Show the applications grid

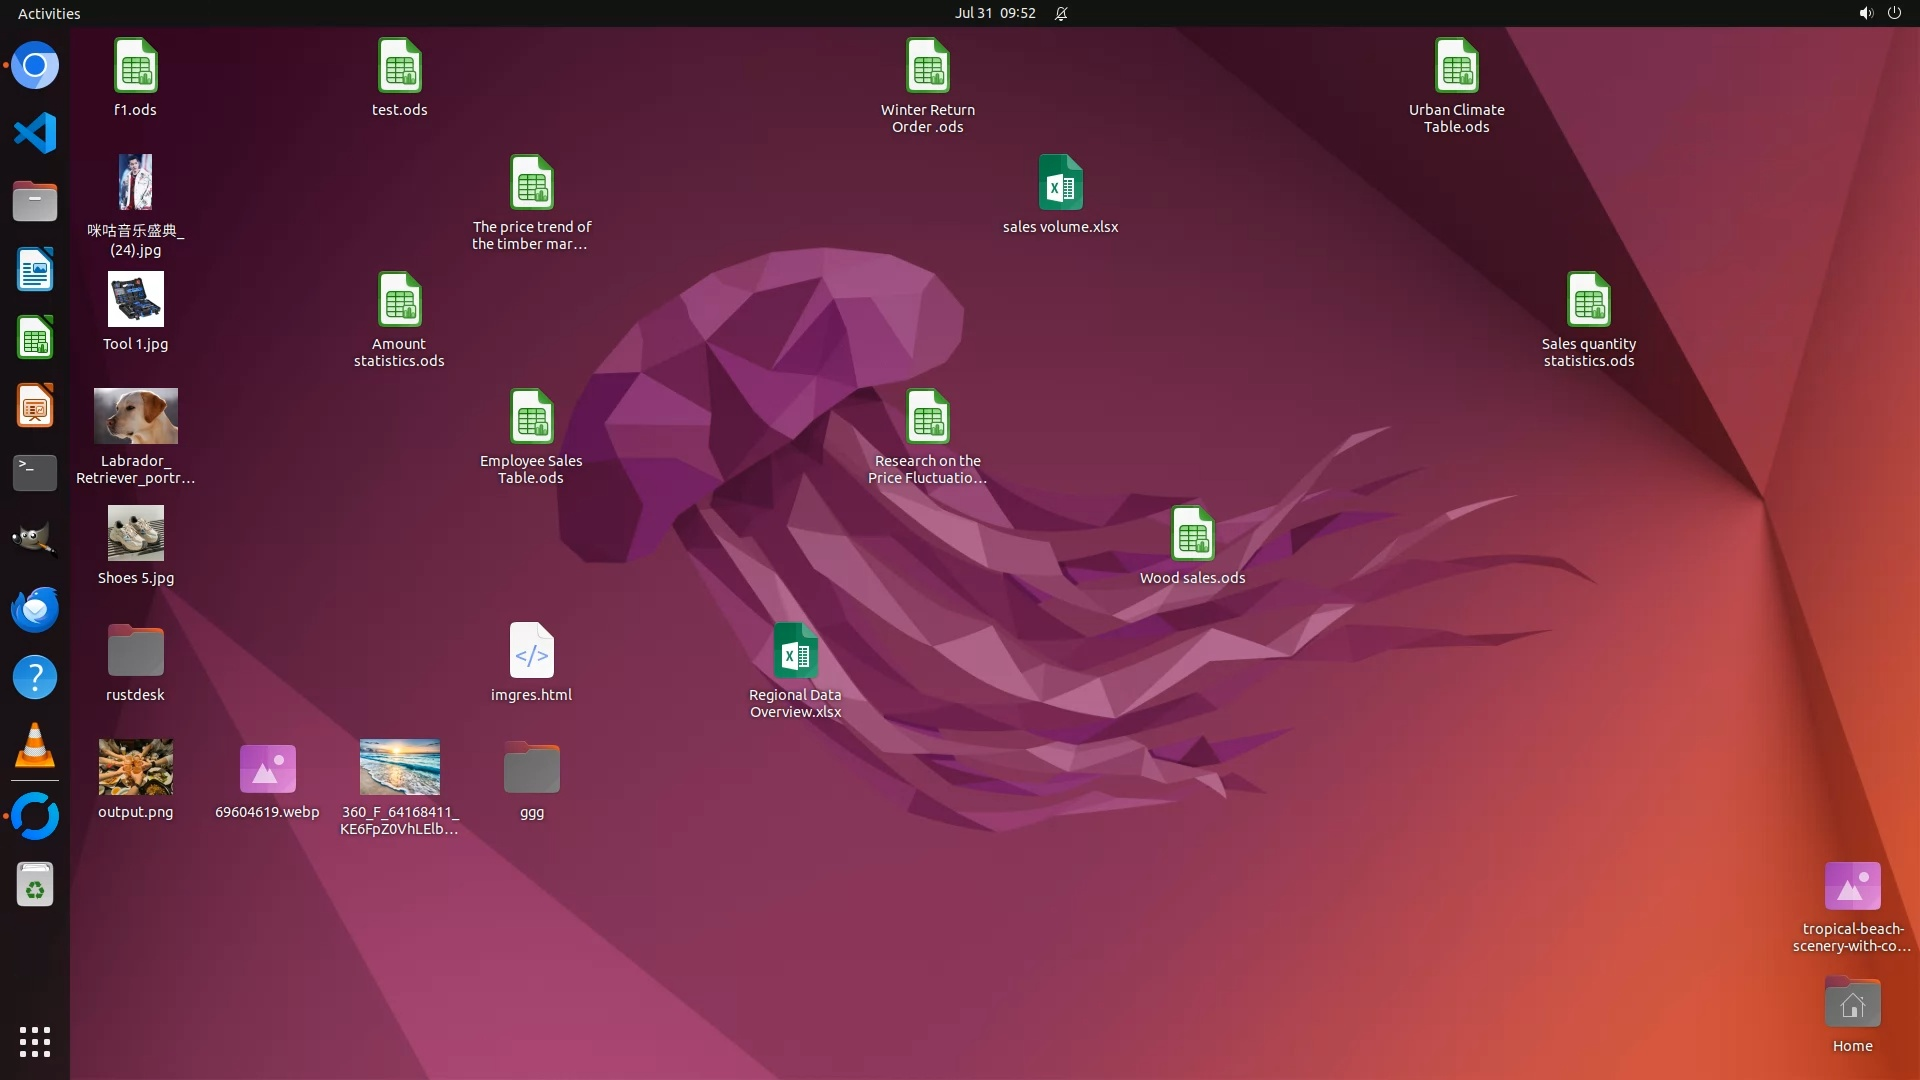click(x=35, y=1041)
